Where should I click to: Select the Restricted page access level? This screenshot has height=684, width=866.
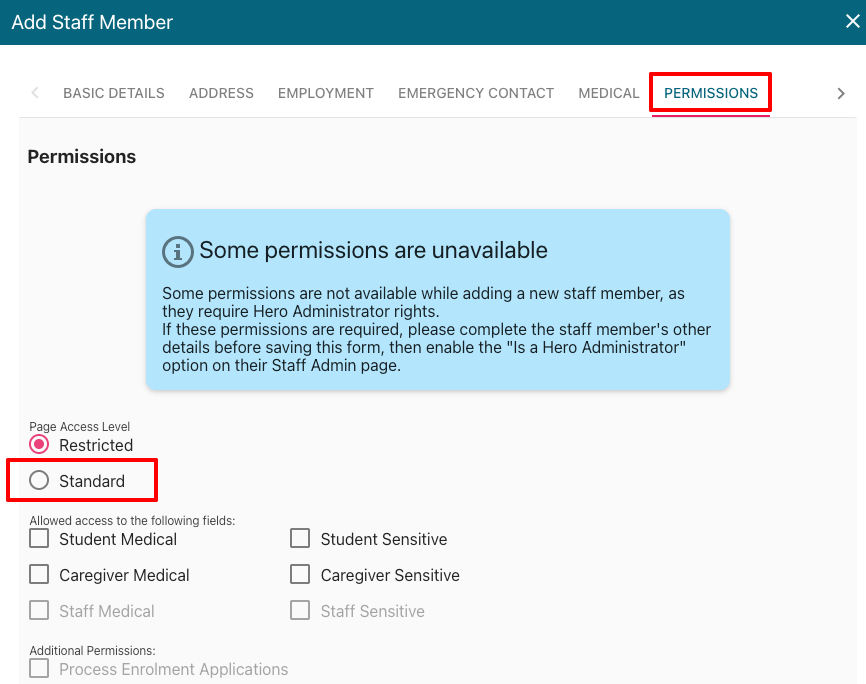tap(40, 445)
